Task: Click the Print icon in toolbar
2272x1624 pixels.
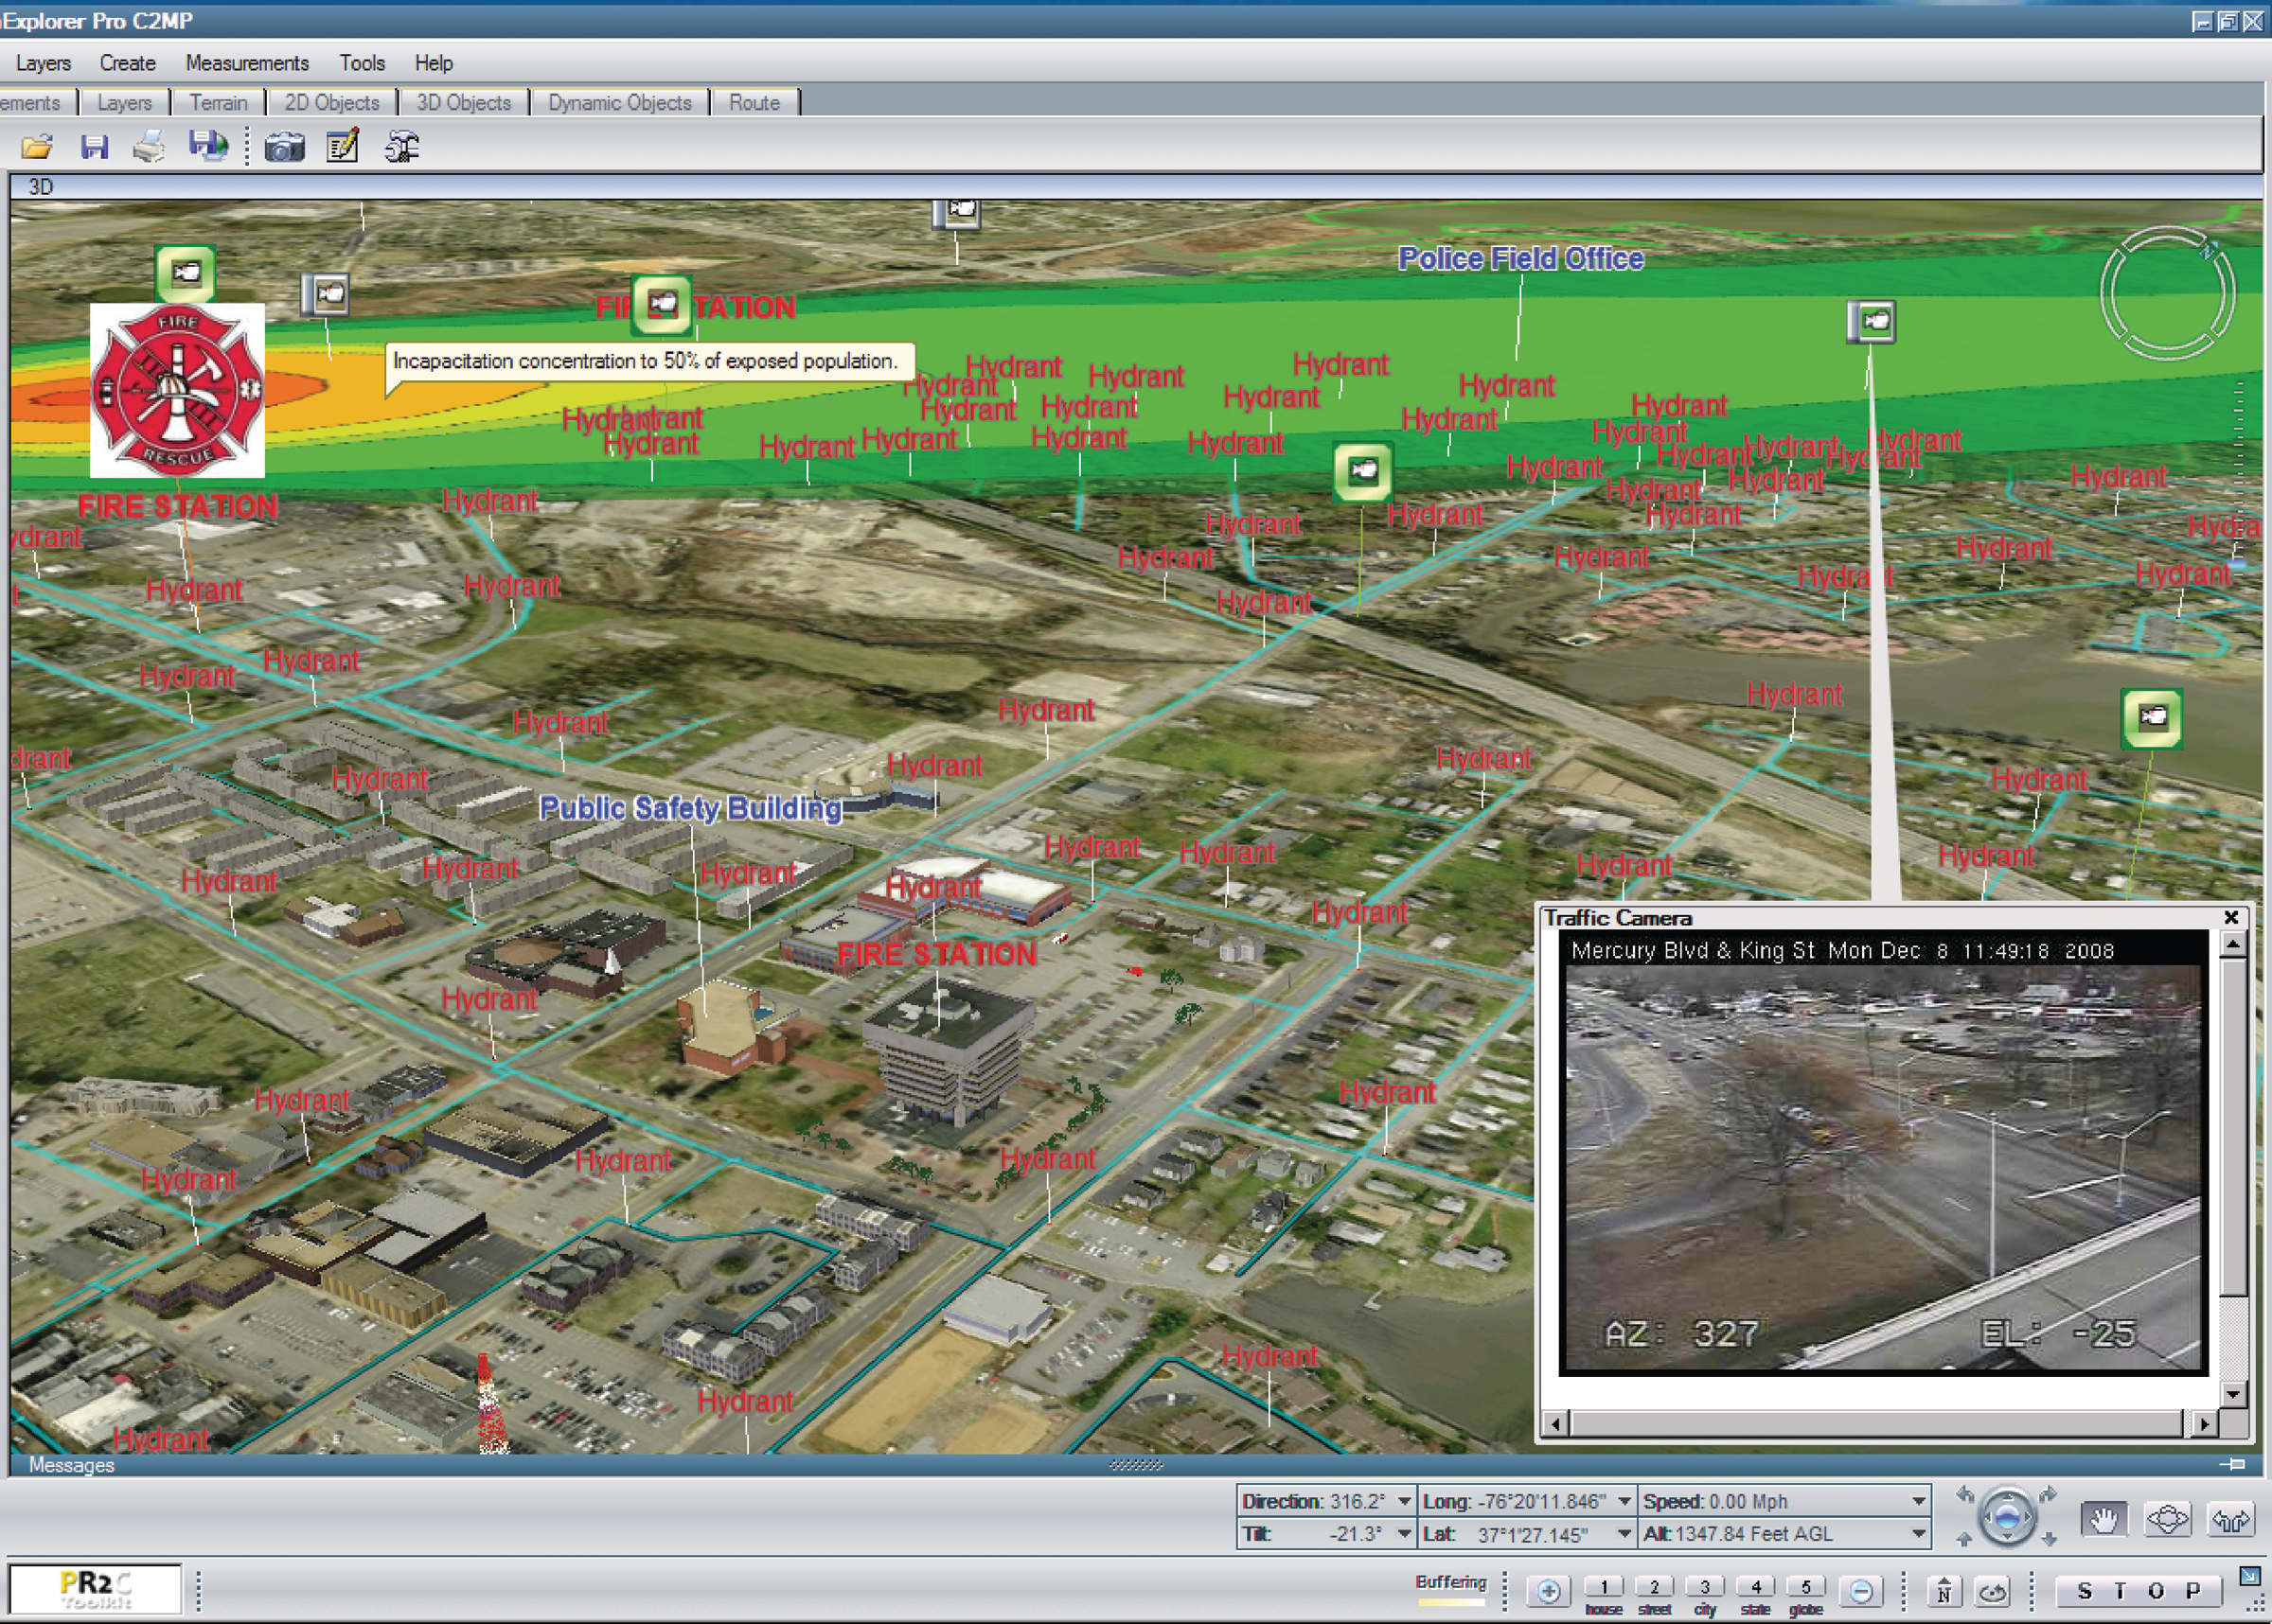Action: click(149, 147)
